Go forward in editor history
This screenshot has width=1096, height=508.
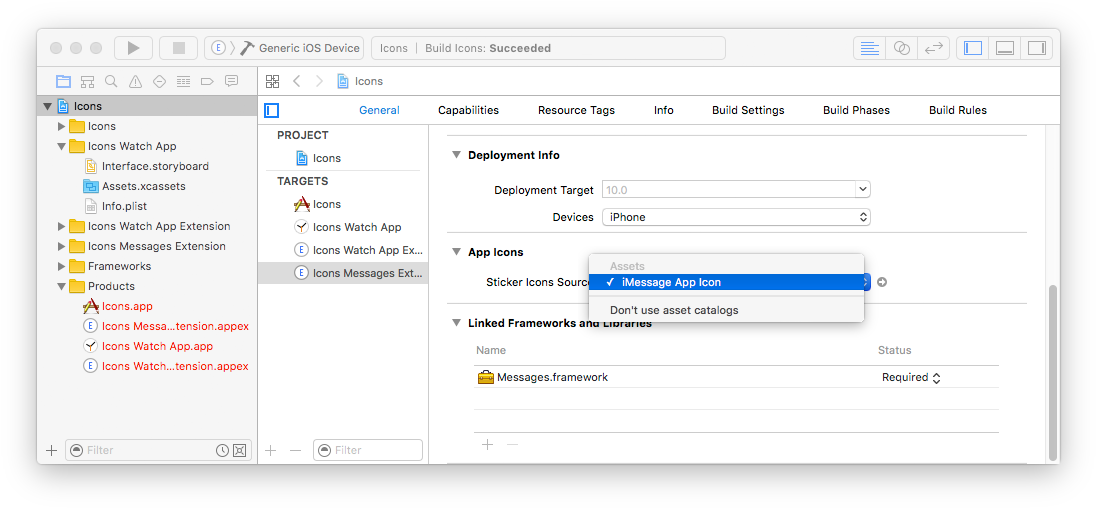pos(319,81)
